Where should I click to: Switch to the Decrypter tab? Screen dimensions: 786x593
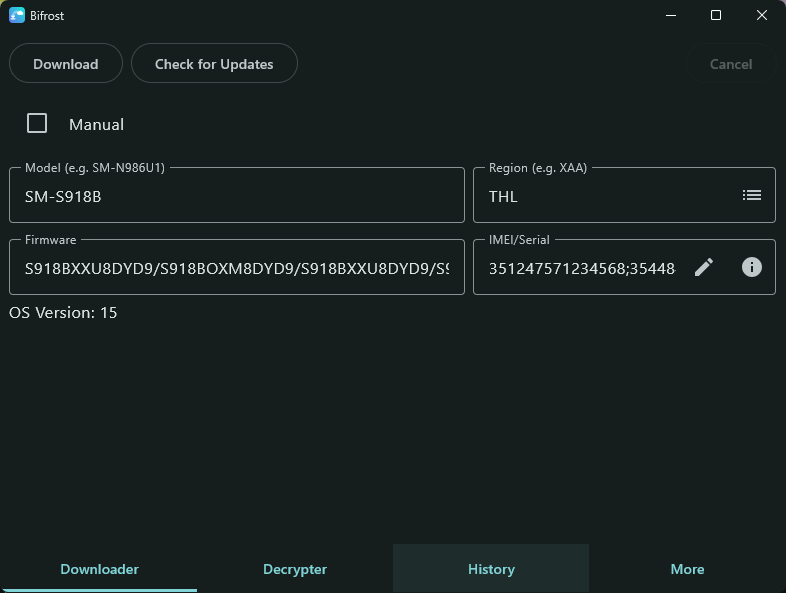point(295,568)
